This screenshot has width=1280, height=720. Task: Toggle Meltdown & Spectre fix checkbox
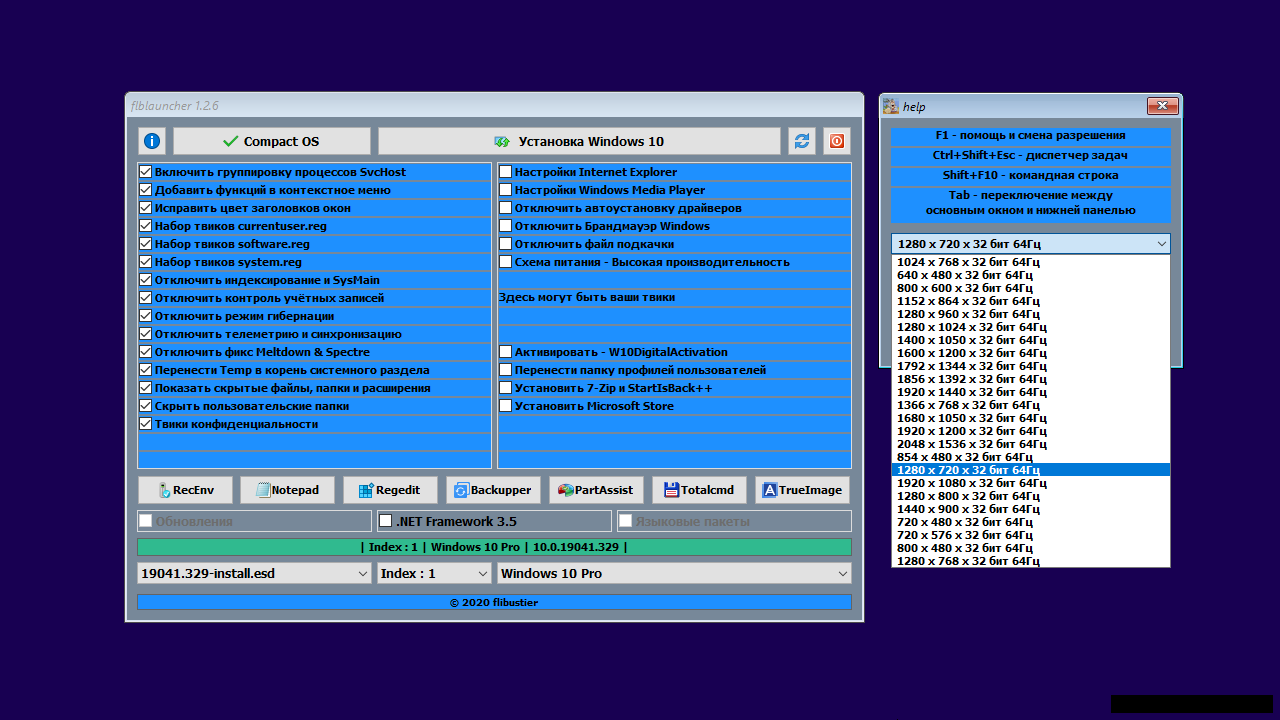point(146,352)
